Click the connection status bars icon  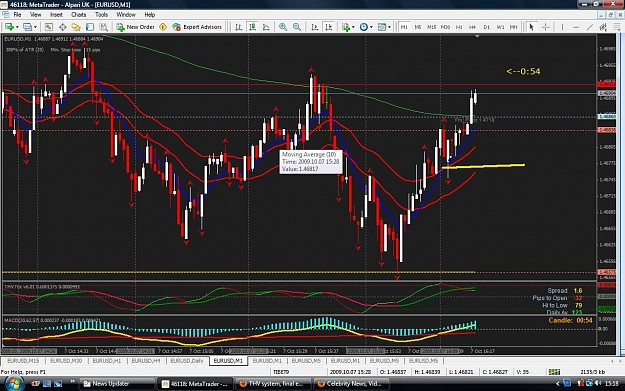click(554, 371)
